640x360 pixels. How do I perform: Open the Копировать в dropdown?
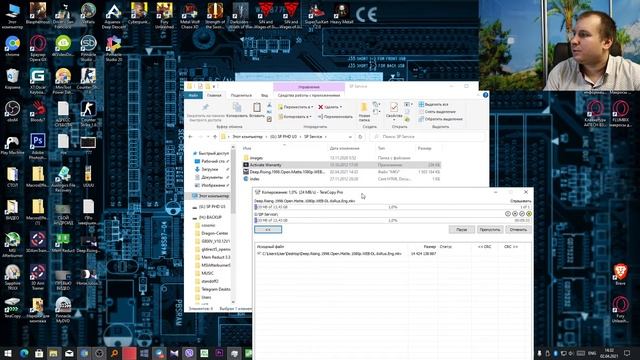[295, 116]
